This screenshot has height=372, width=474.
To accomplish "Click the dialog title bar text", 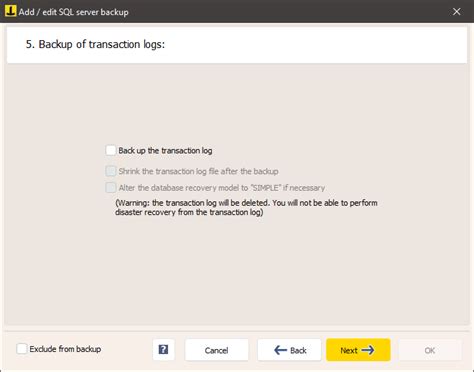I will 74,12.
